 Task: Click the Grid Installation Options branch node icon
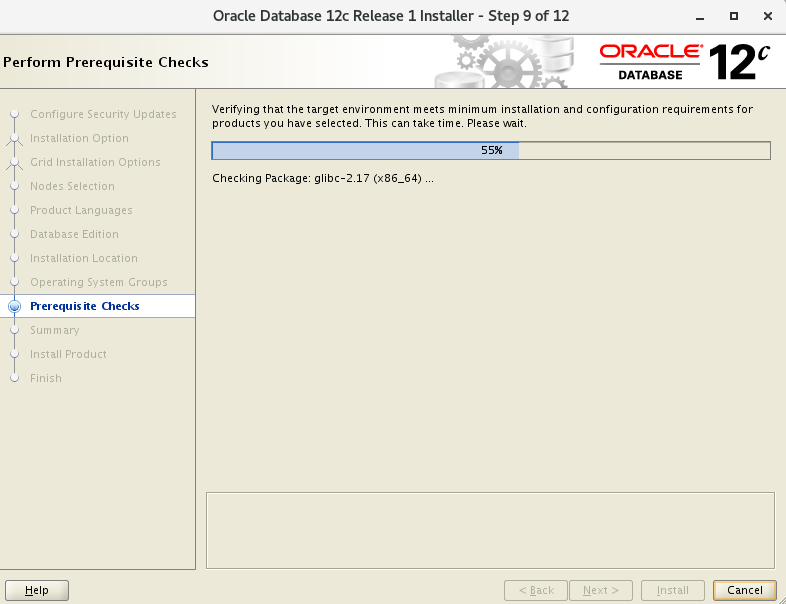pos(15,162)
